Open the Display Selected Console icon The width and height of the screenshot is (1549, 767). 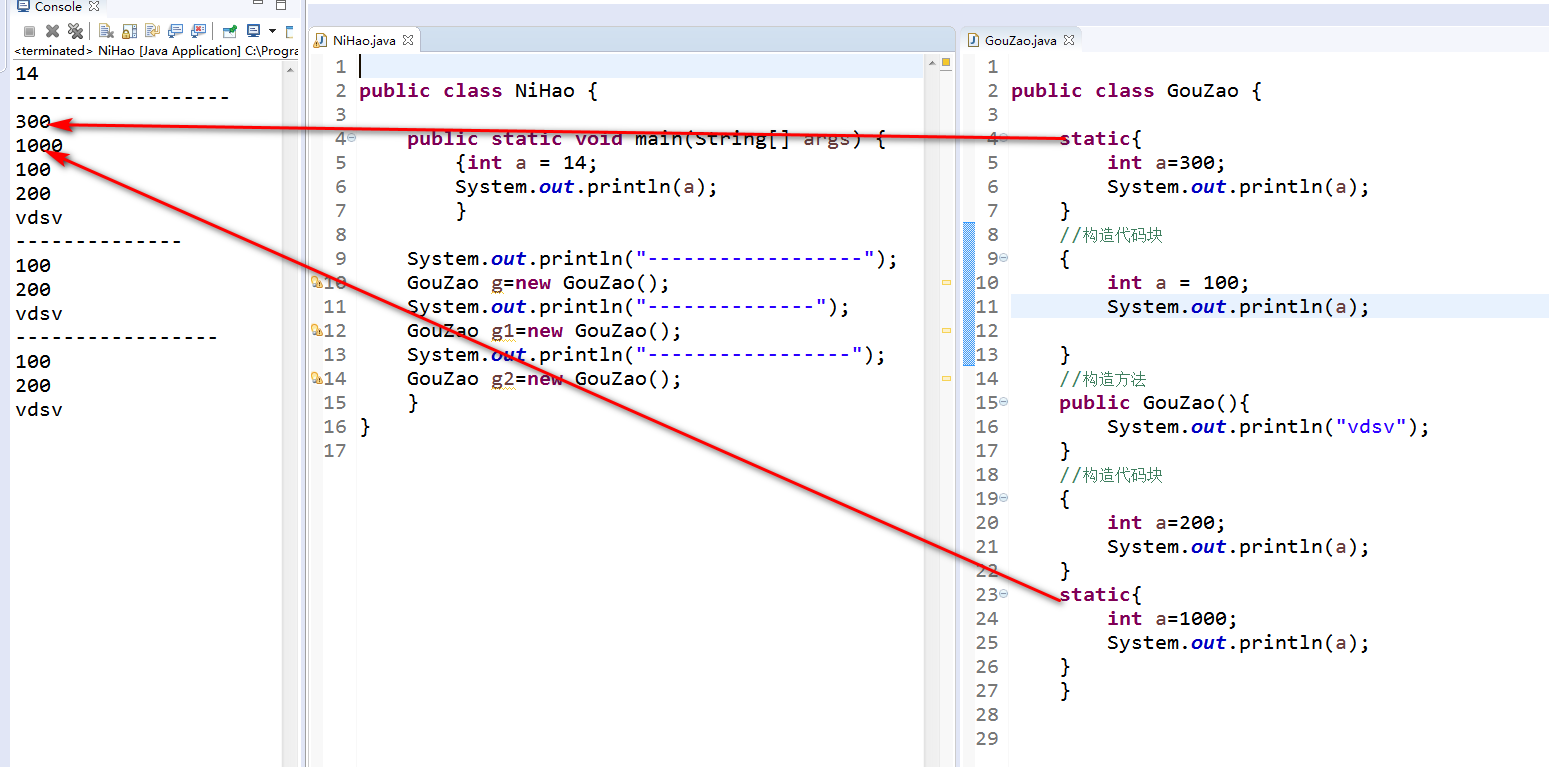(x=254, y=31)
